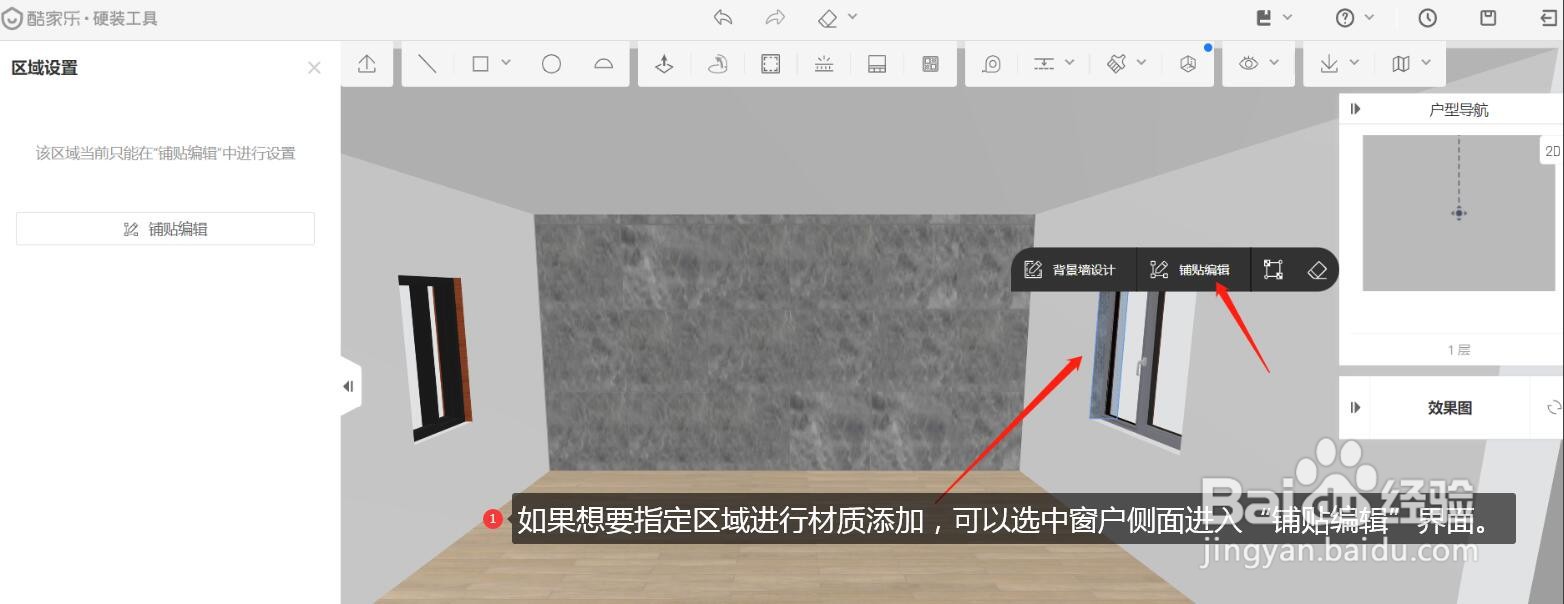
Task: Open the tape measure tool
Action: [x=992, y=63]
